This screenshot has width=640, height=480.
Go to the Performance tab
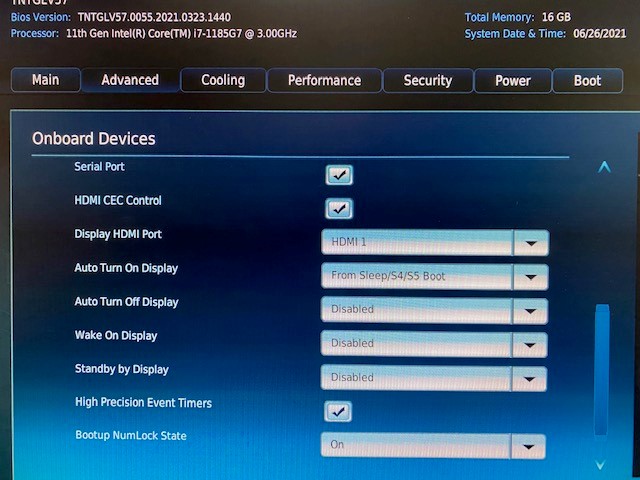click(x=324, y=80)
